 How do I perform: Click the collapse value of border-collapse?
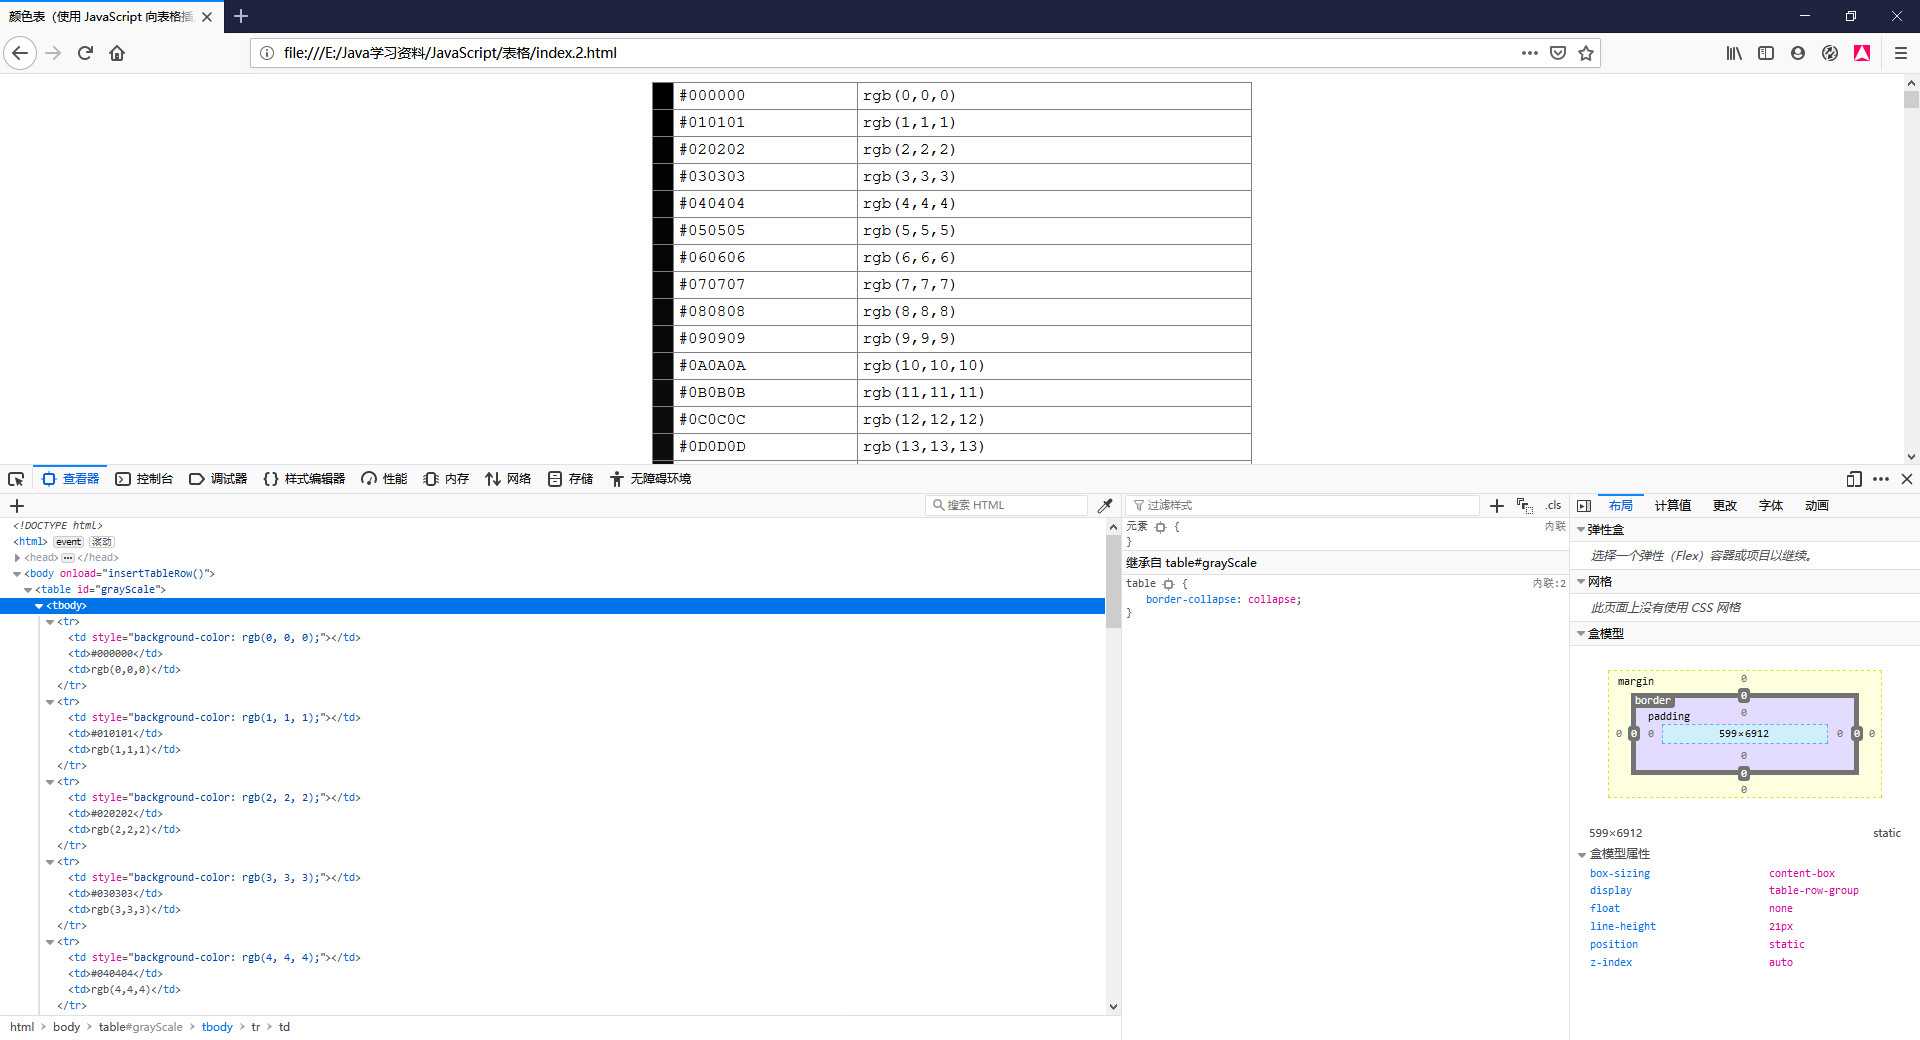click(1272, 600)
